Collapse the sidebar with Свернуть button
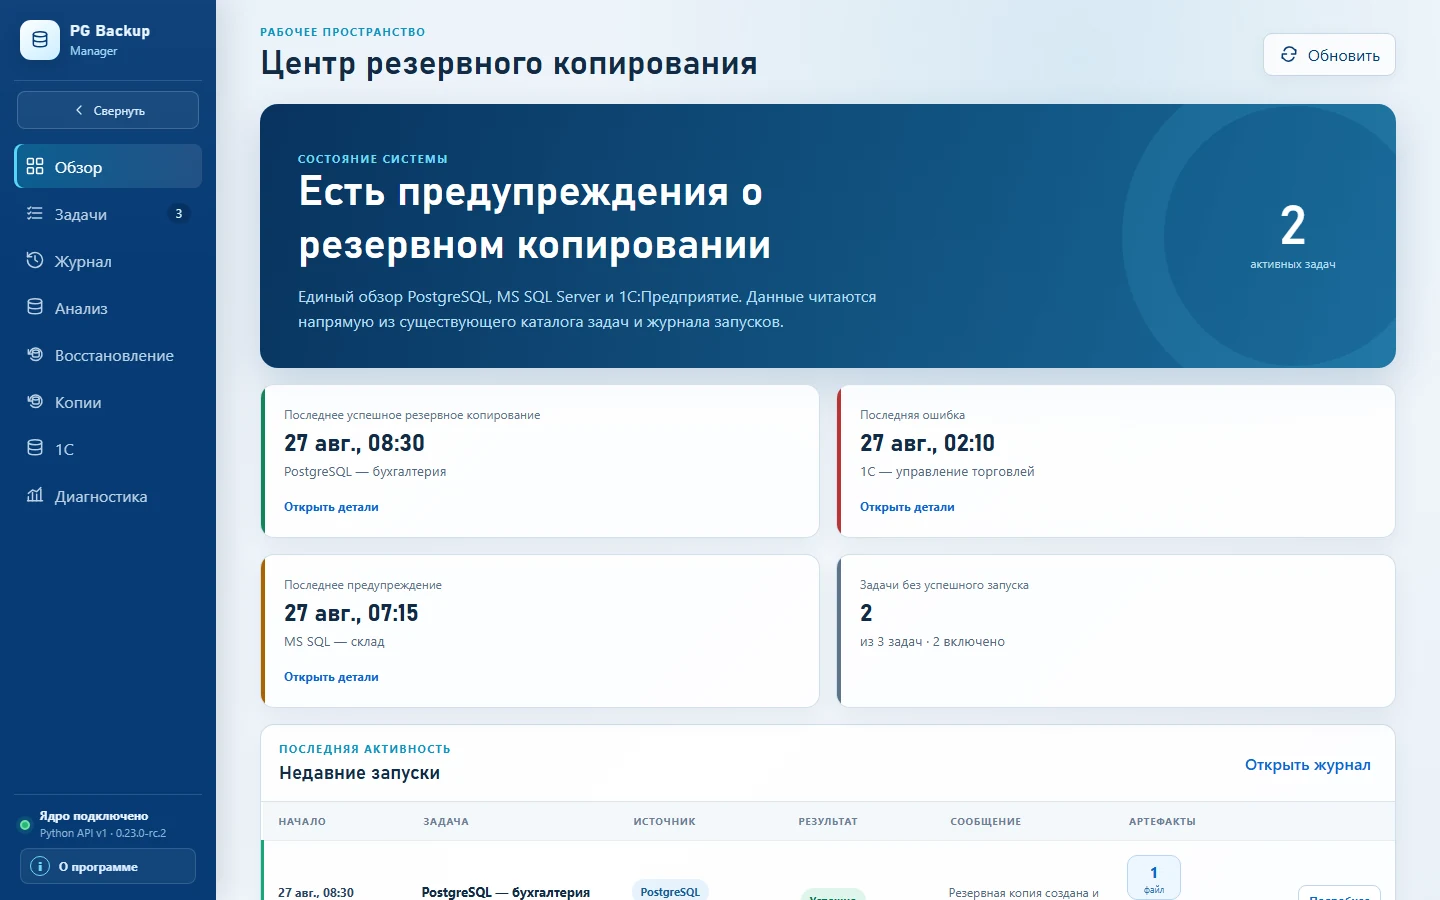This screenshot has height=900, width=1440. coord(108,110)
